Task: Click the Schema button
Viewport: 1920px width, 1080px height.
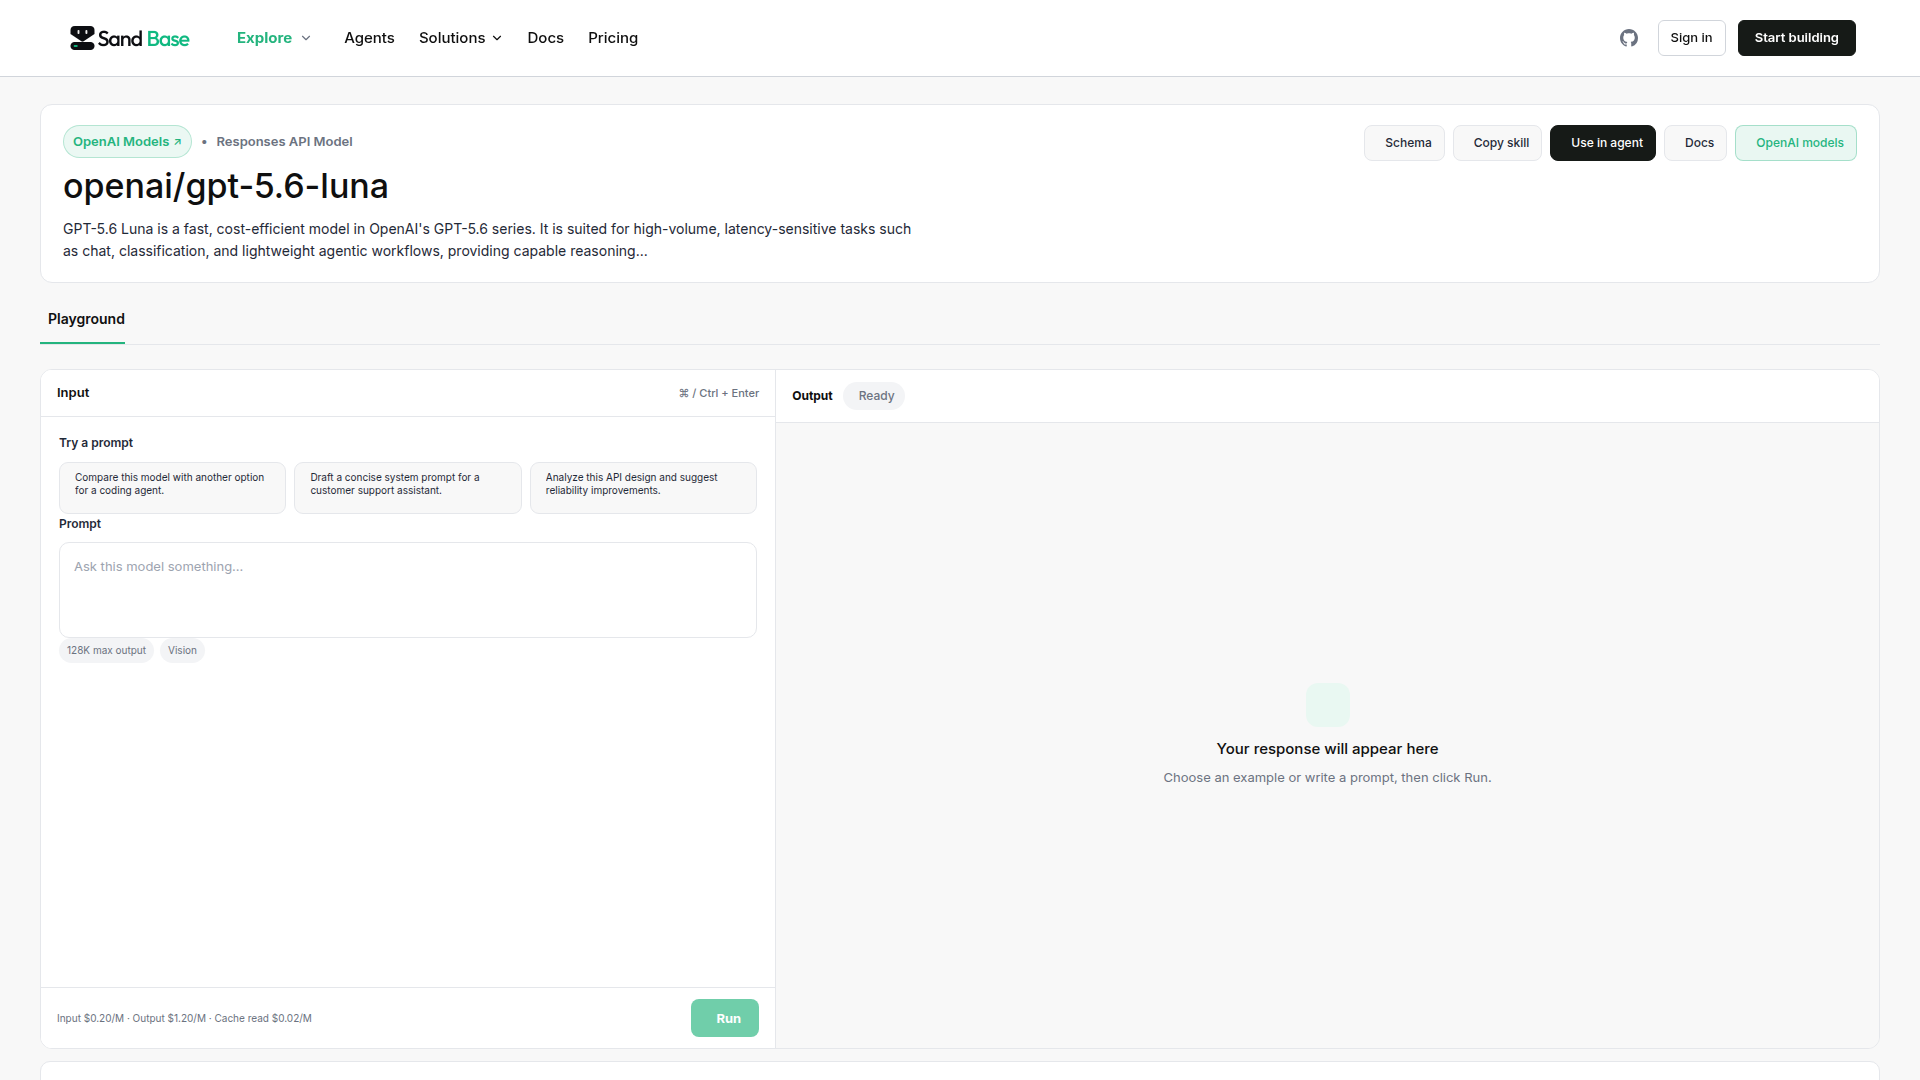Action: pyautogui.click(x=1404, y=143)
